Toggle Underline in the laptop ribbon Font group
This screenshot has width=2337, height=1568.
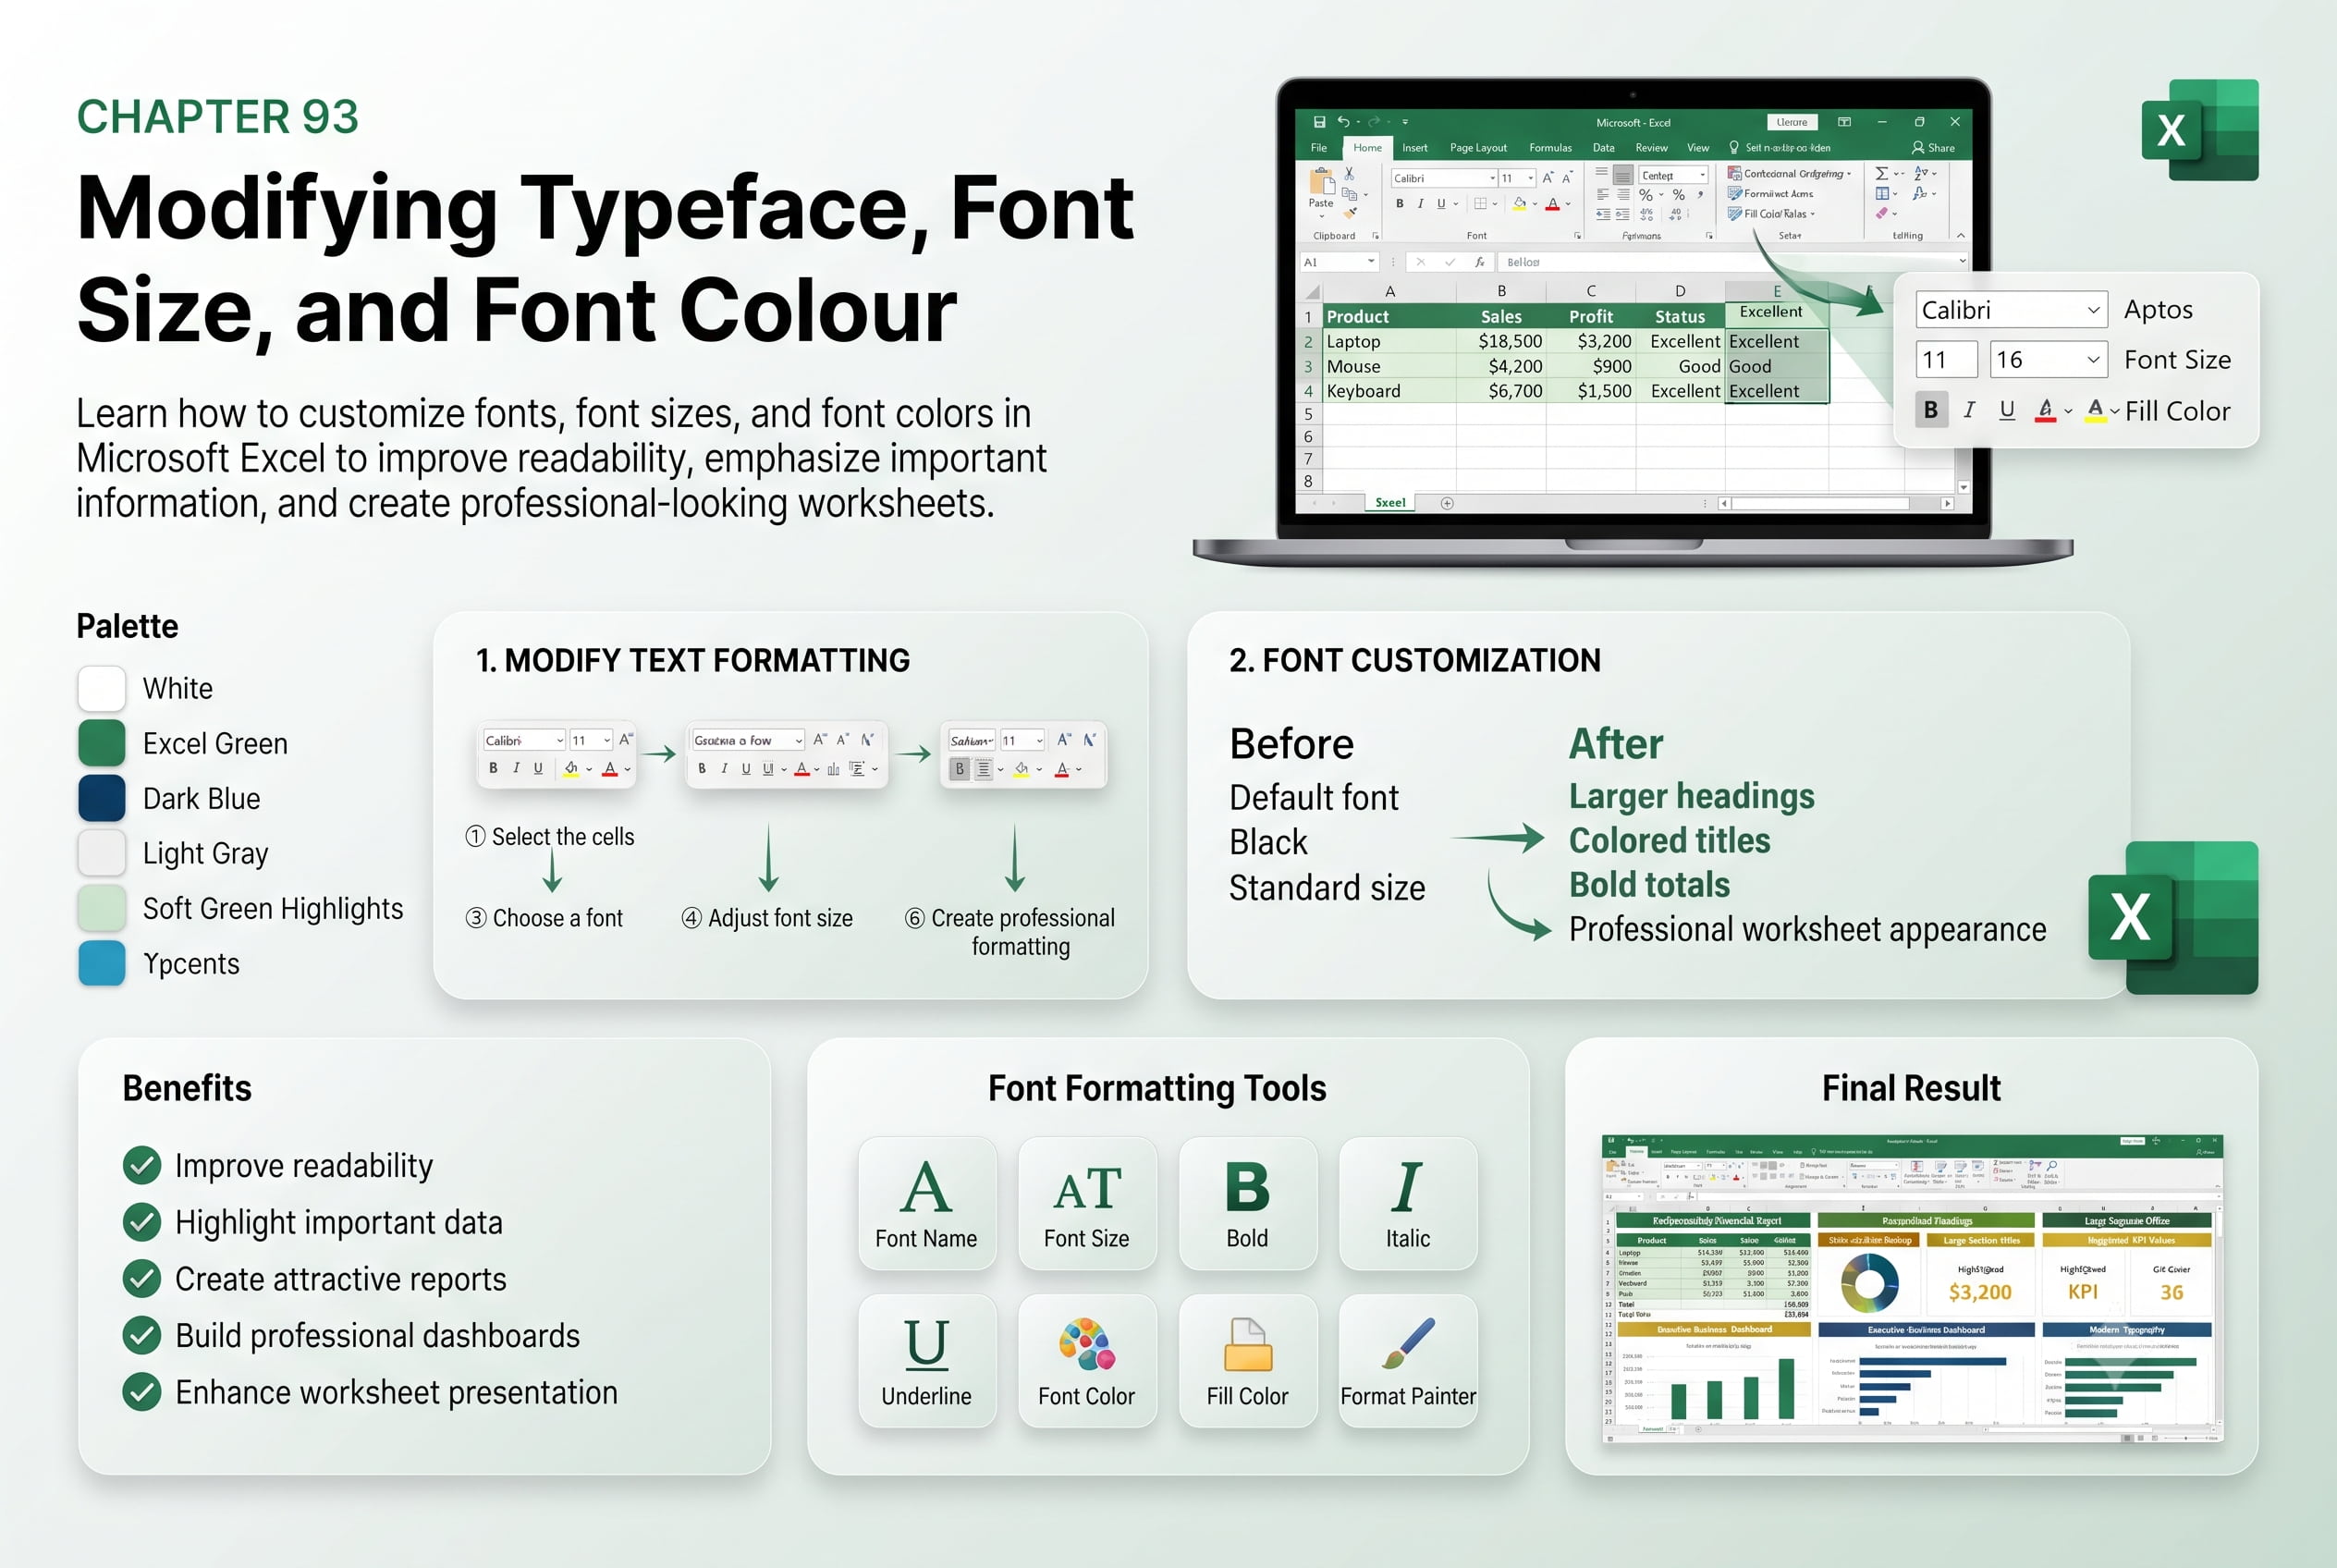pos(1441,204)
